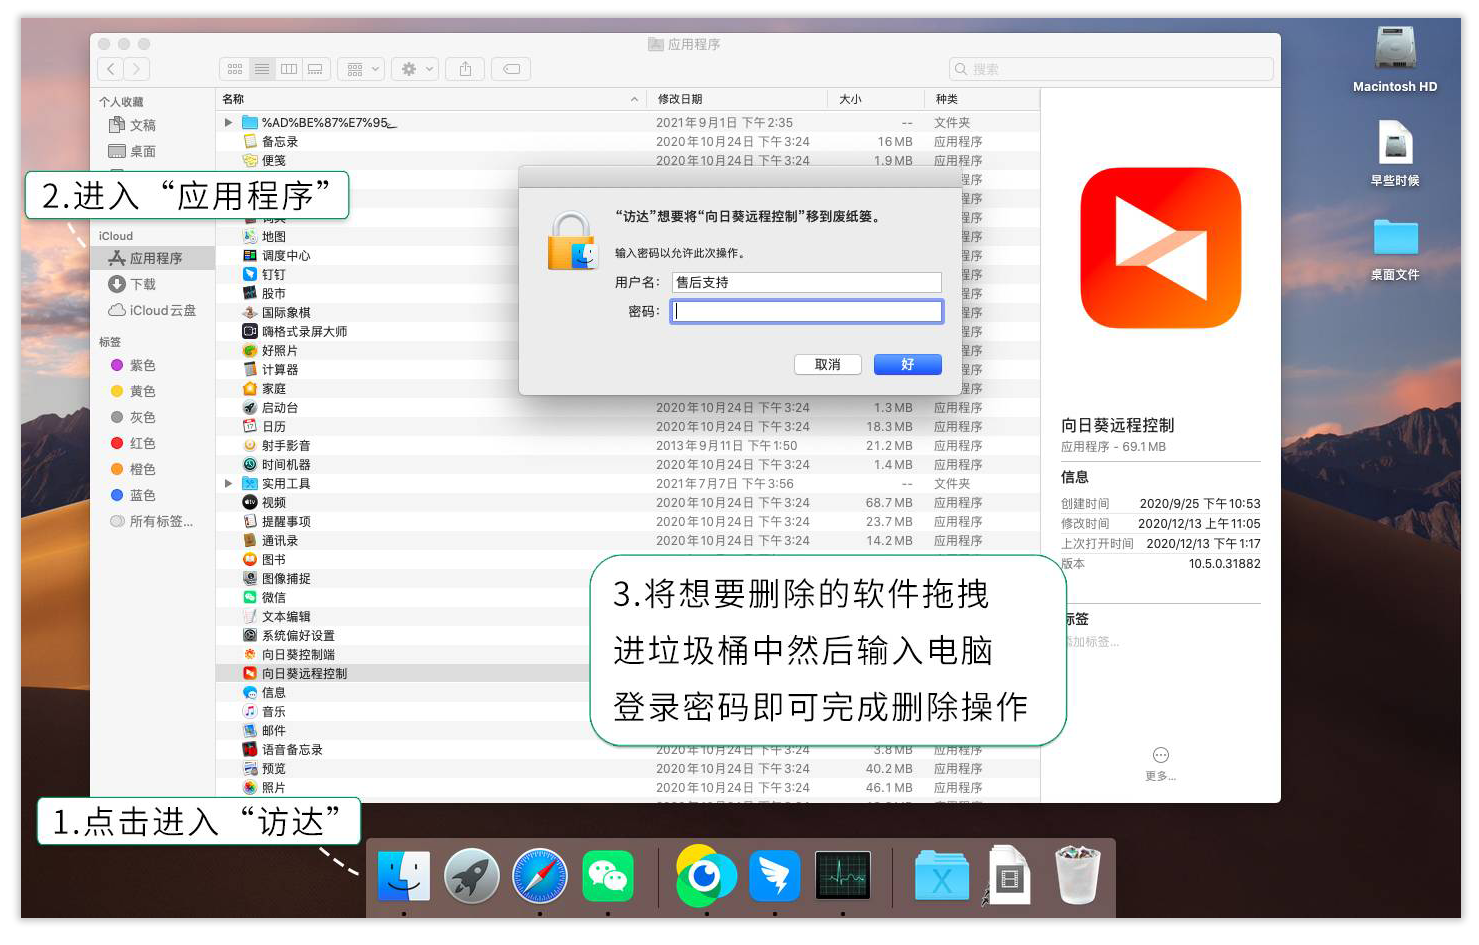Open Finder from the Dock

404,876
